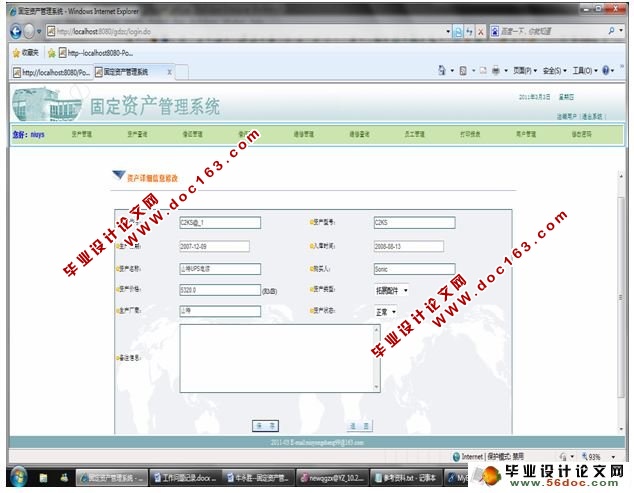Click the 入库时间 field showing 2008-08-13
This screenshot has width=634, height=493.
(x=408, y=246)
